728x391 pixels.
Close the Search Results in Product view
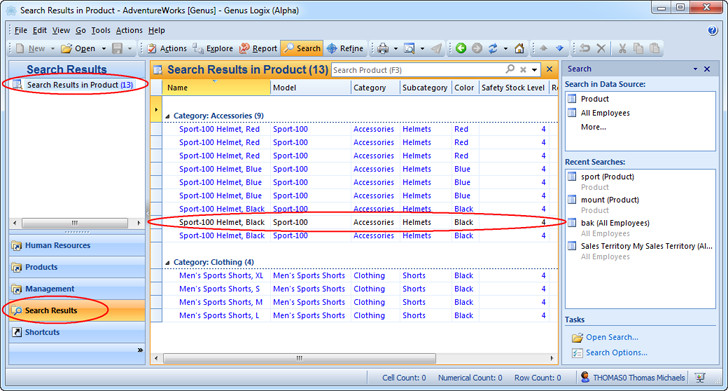(550, 69)
